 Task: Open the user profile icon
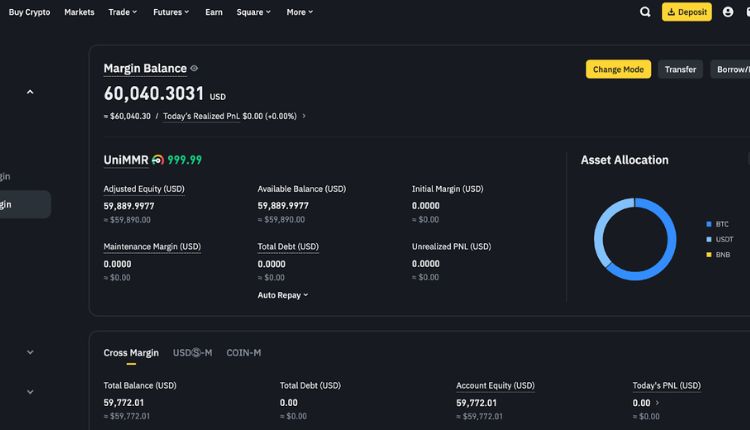coord(730,12)
